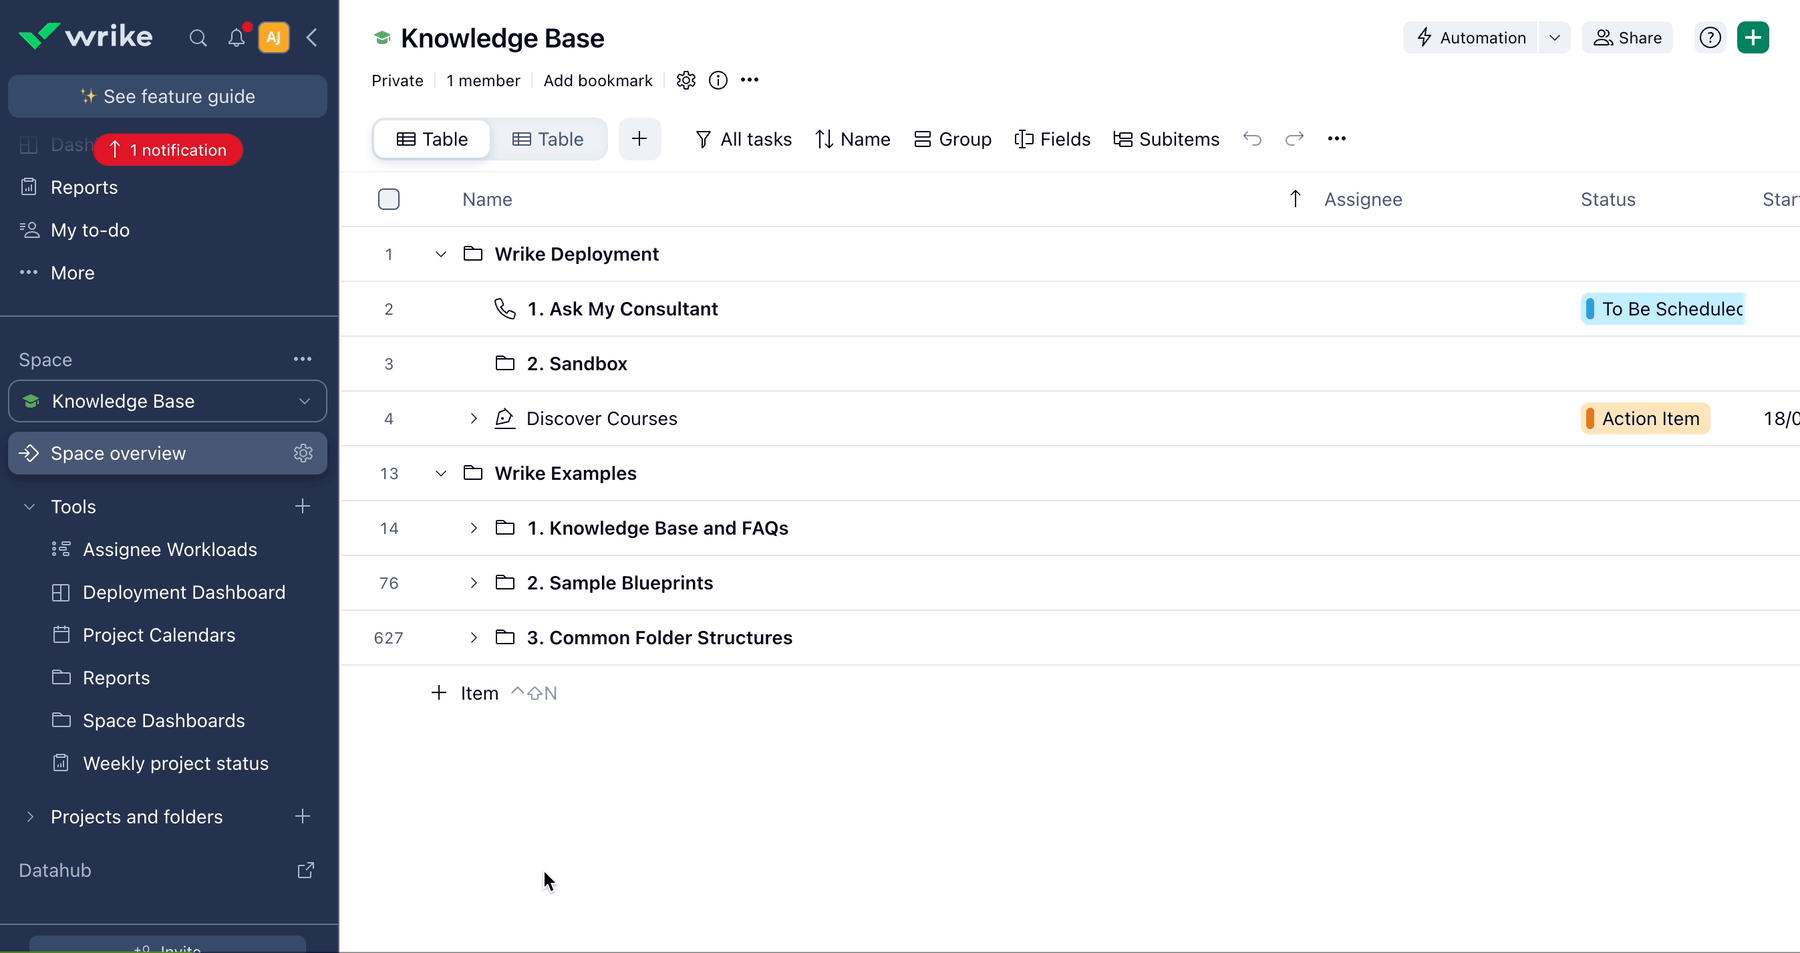Screen dimensions: 1800x953
Task: Open the Automation dropdown arrow
Action: coord(1554,38)
